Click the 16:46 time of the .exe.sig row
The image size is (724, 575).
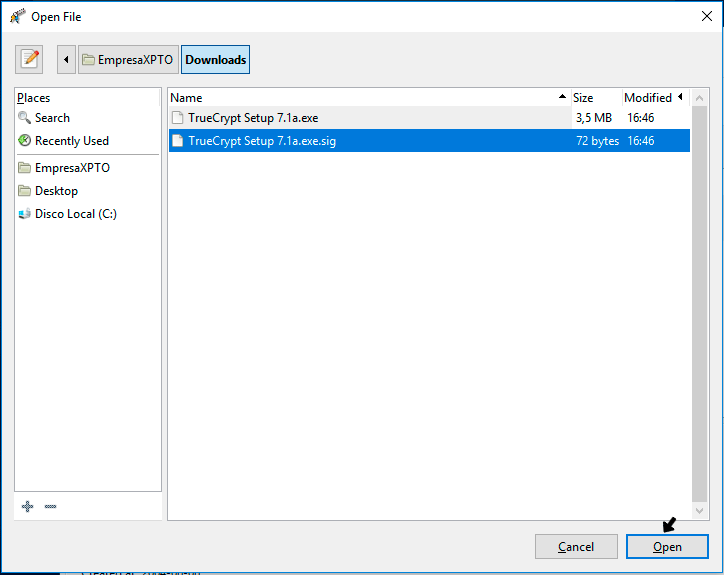coord(640,141)
